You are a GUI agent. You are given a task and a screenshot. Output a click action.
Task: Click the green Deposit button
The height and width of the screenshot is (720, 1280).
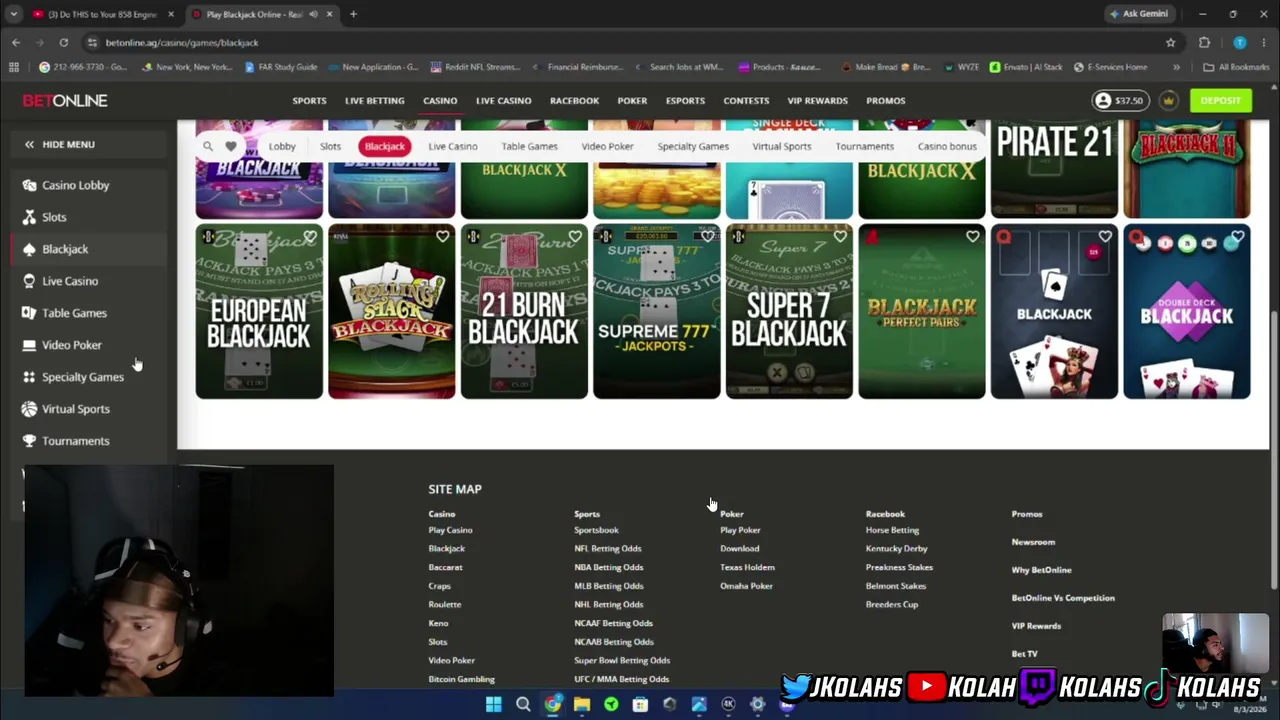click(x=1221, y=101)
